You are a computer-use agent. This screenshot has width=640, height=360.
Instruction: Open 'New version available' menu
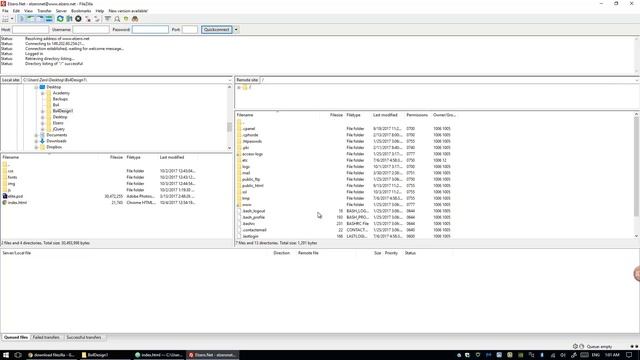128,11
